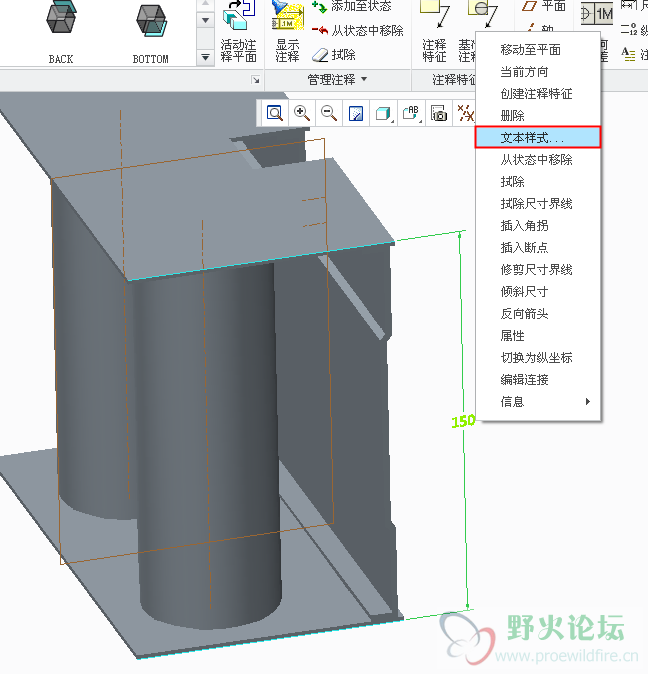Click the 显示注释 show annotations icon
Image resolution: width=648 pixels, height=674 pixels.
[287, 33]
